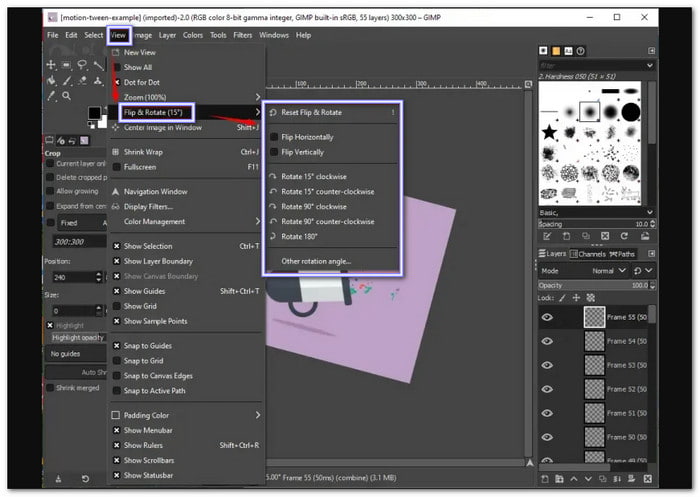Image resolution: width=700 pixels, height=497 pixels.
Task: Expand the Padding Color submenu
Action: click(x=258, y=415)
